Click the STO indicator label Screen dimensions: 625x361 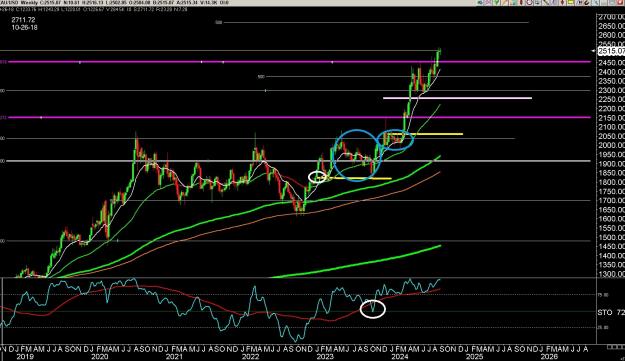click(x=605, y=312)
